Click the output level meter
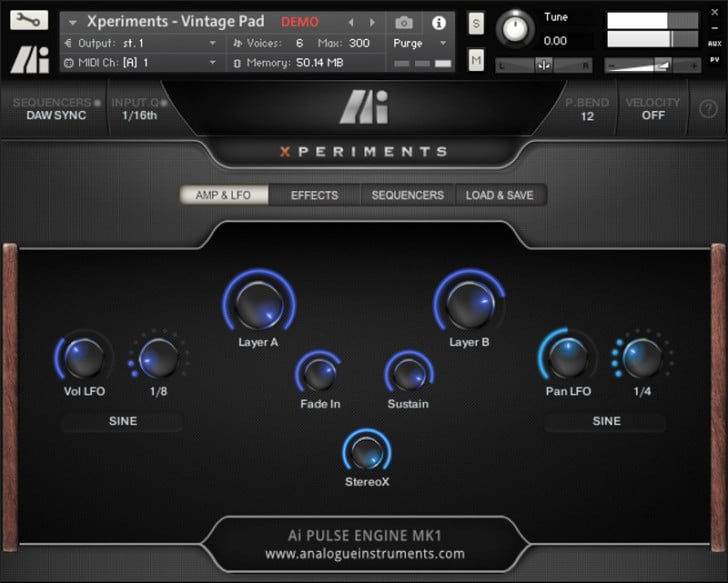The image size is (728, 583). 653,30
